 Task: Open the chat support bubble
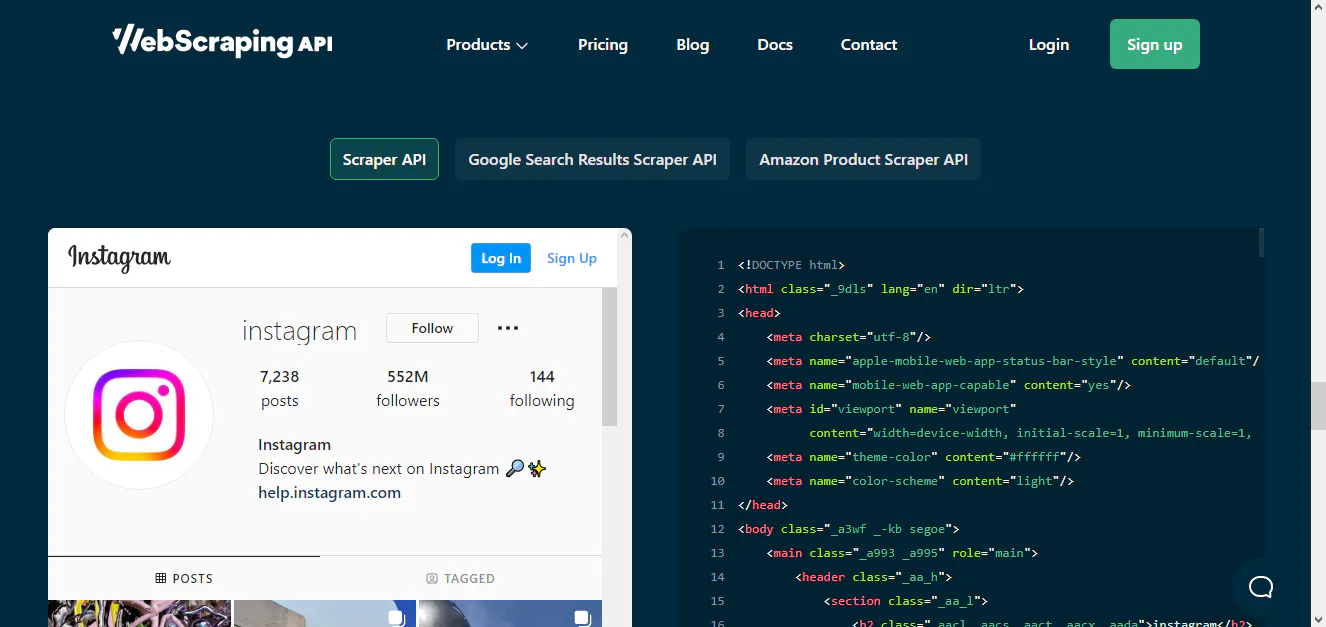click(1260, 587)
